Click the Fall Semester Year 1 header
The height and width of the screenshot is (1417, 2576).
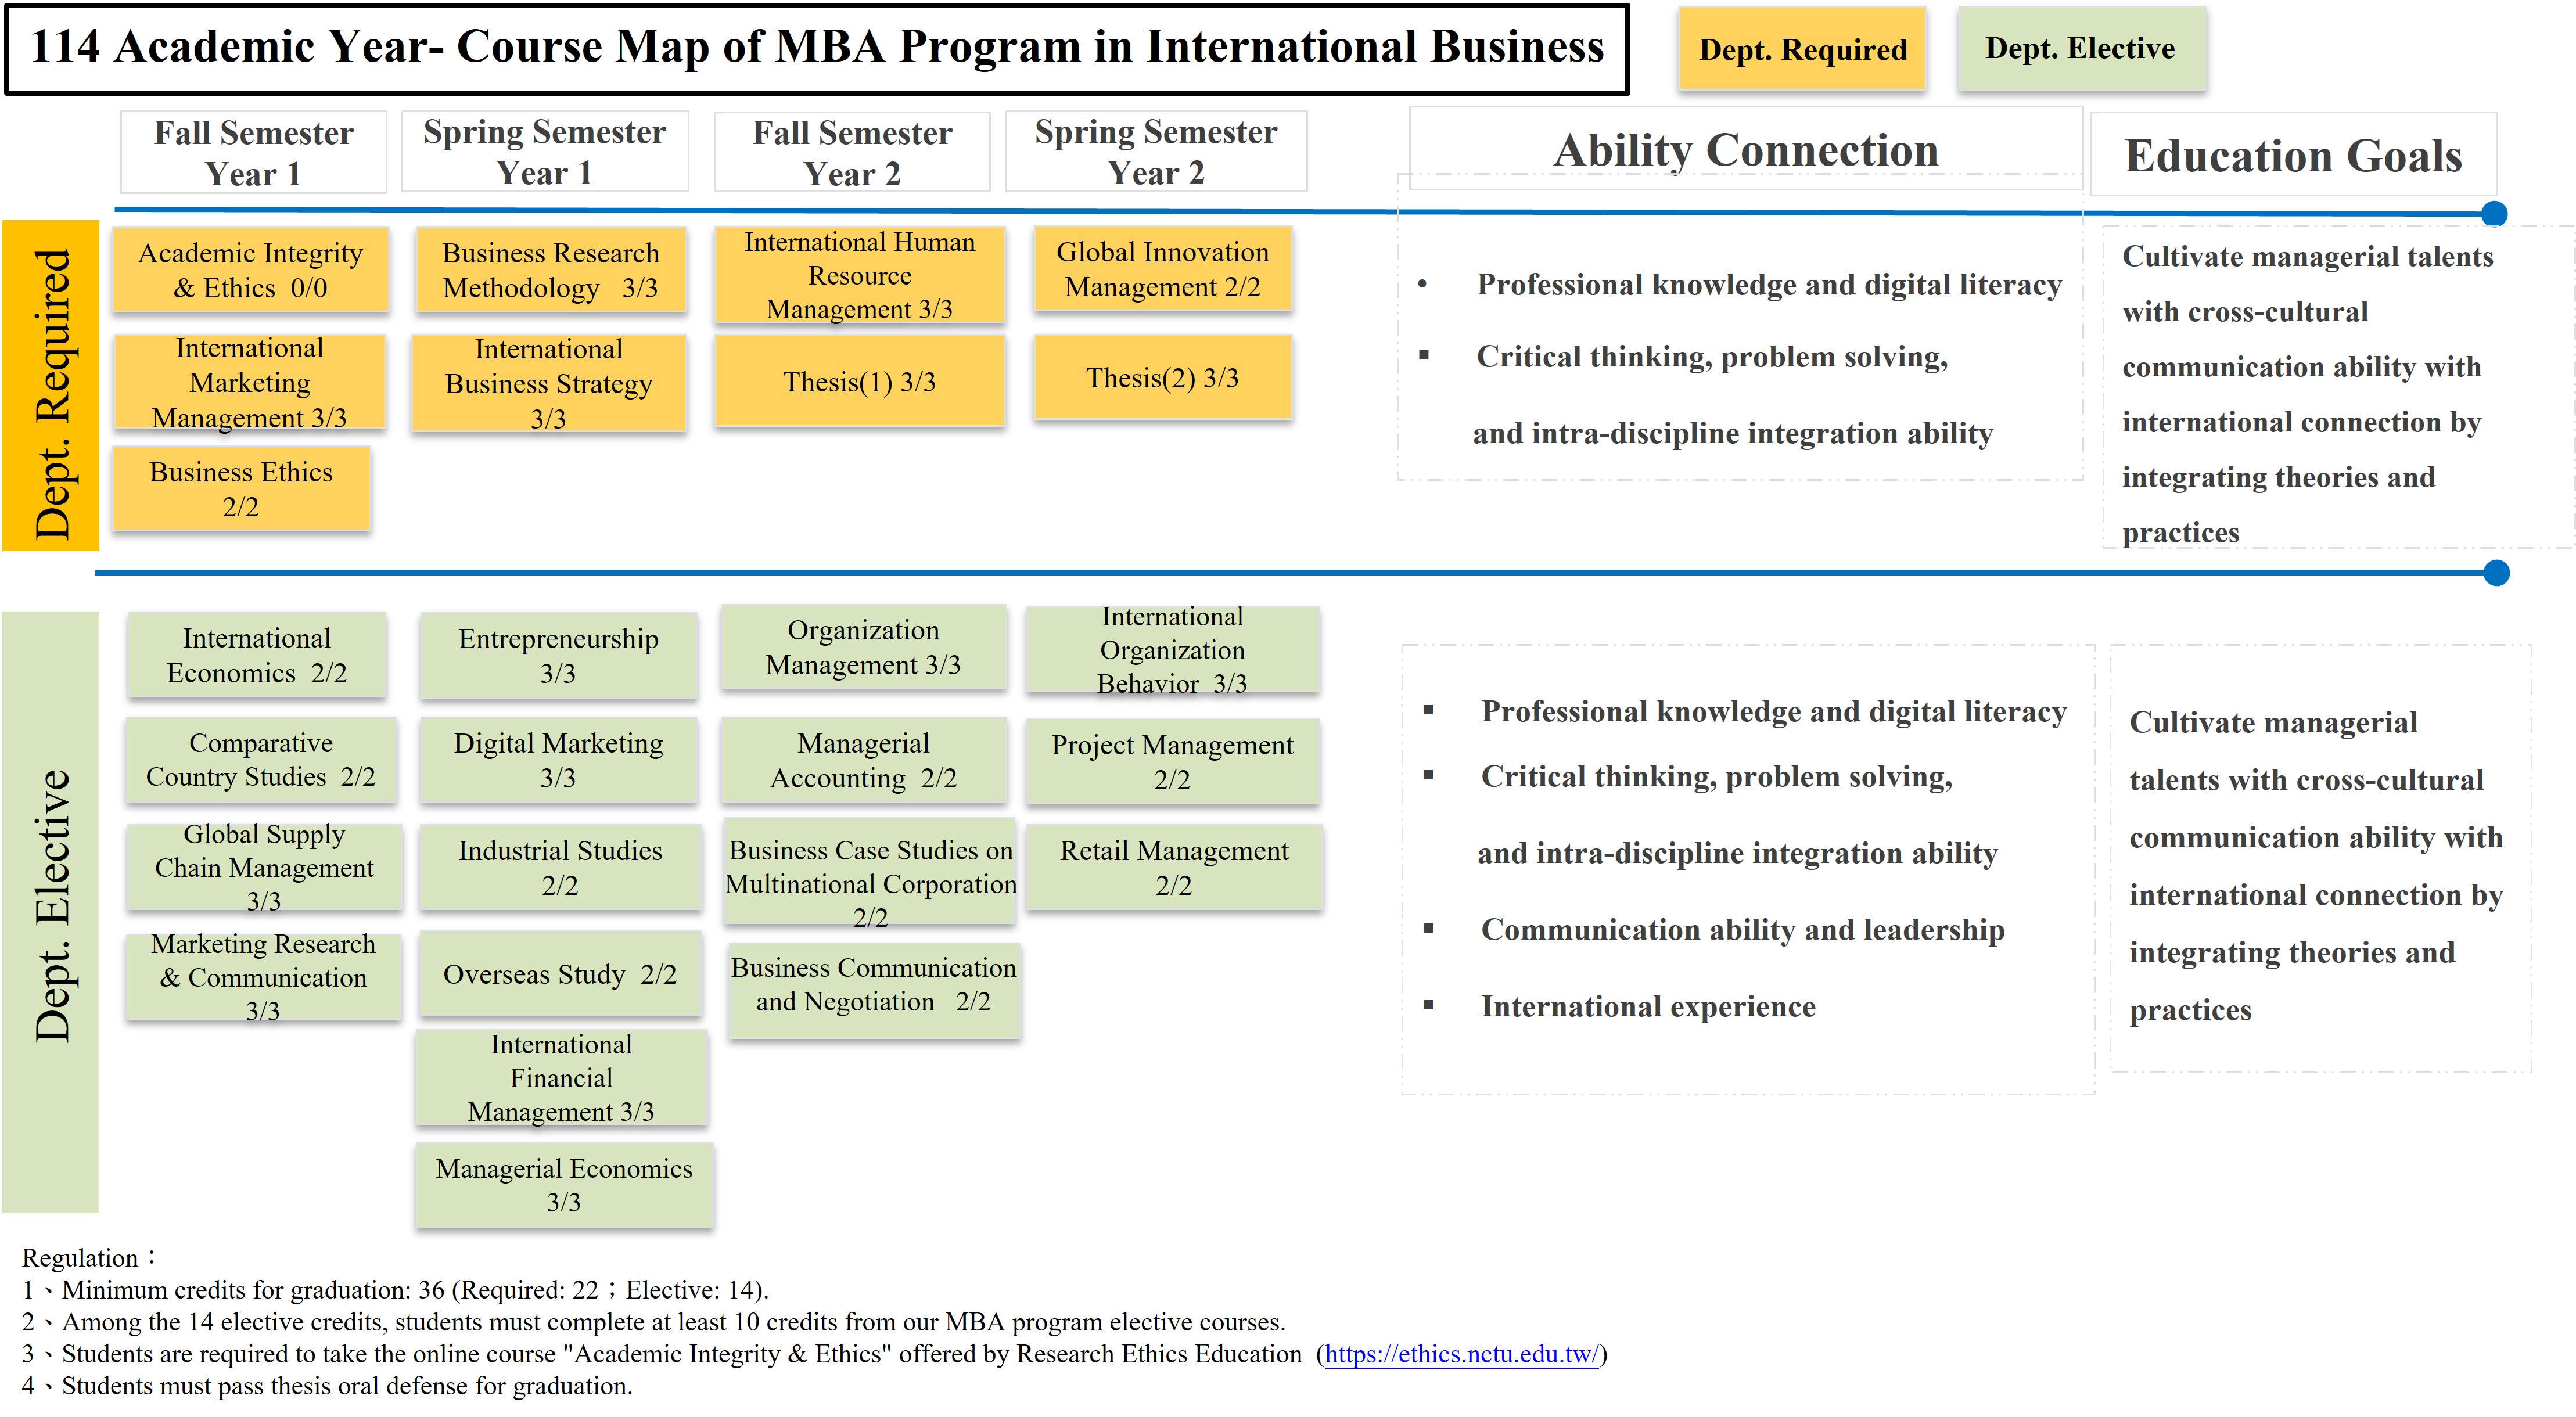253,152
